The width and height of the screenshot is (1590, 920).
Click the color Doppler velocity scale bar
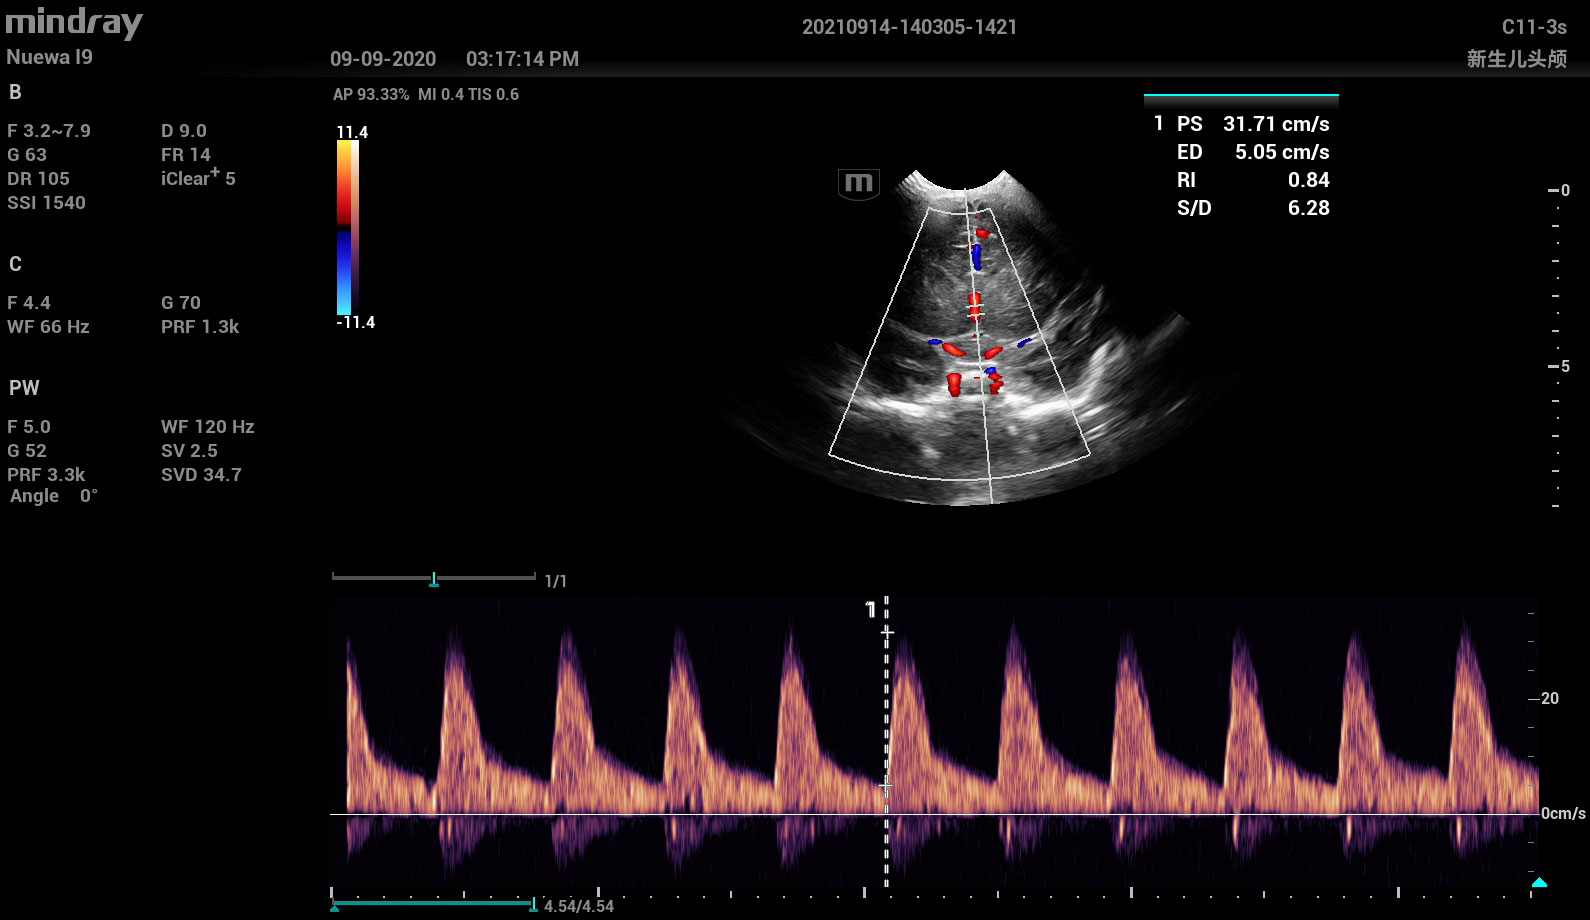345,227
